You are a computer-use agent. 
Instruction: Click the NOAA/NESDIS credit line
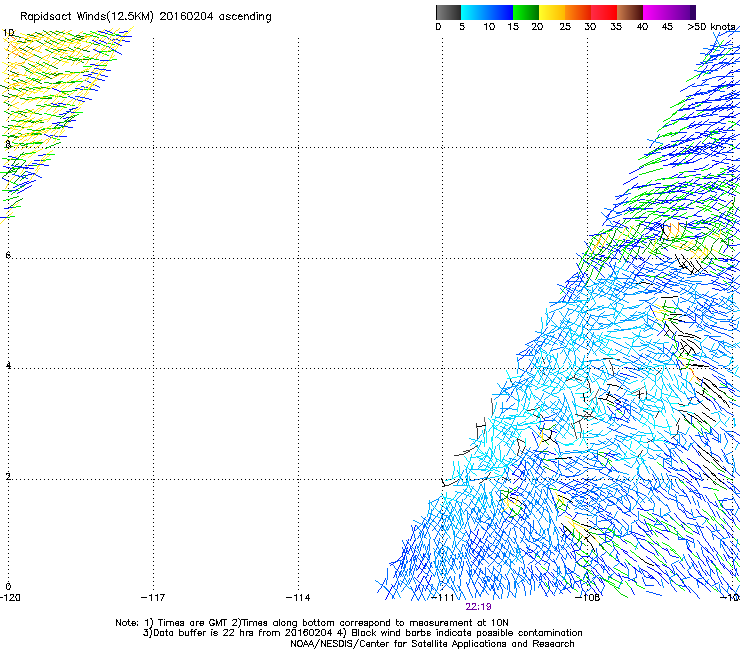[x=432, y=644]
